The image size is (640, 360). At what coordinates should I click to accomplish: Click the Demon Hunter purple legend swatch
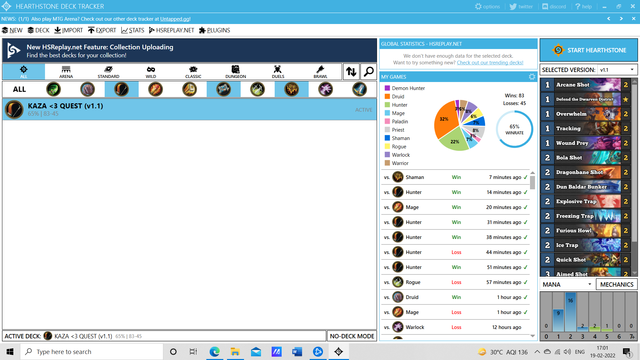[x=387, y=88]
